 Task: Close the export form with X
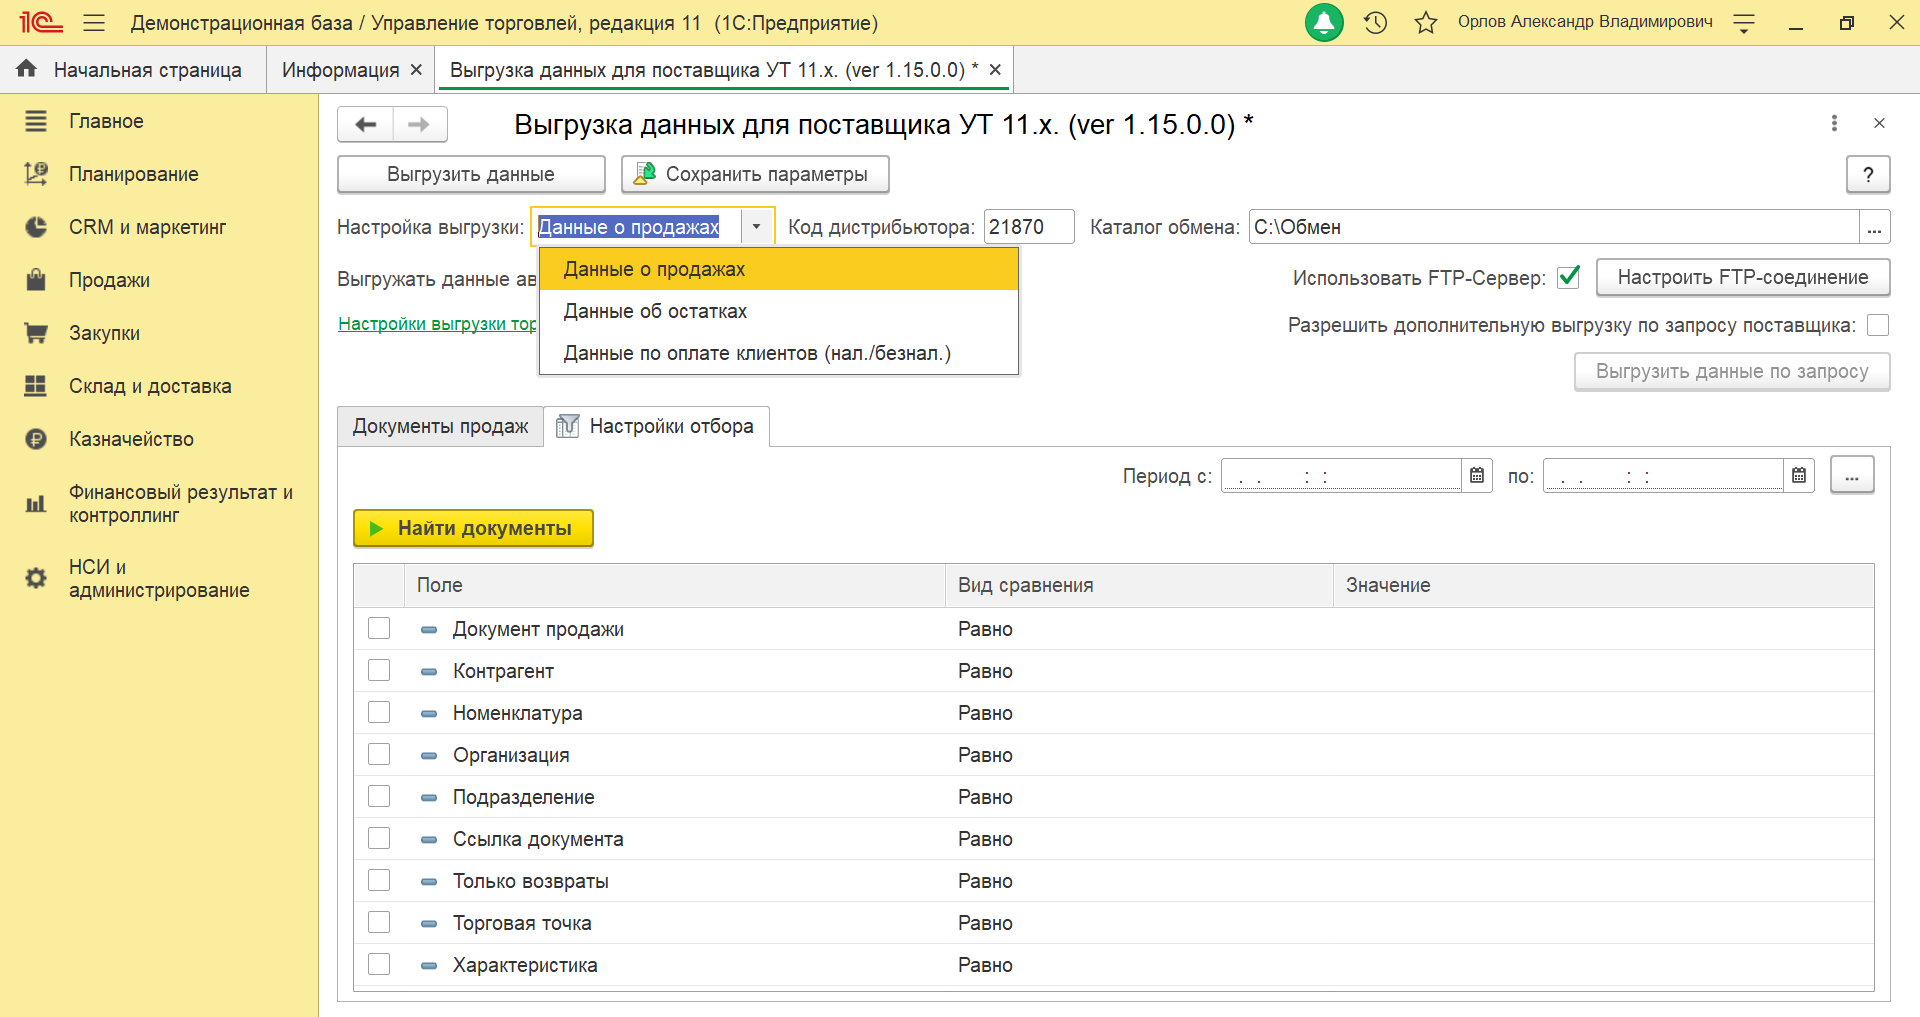coord(1879,123)
